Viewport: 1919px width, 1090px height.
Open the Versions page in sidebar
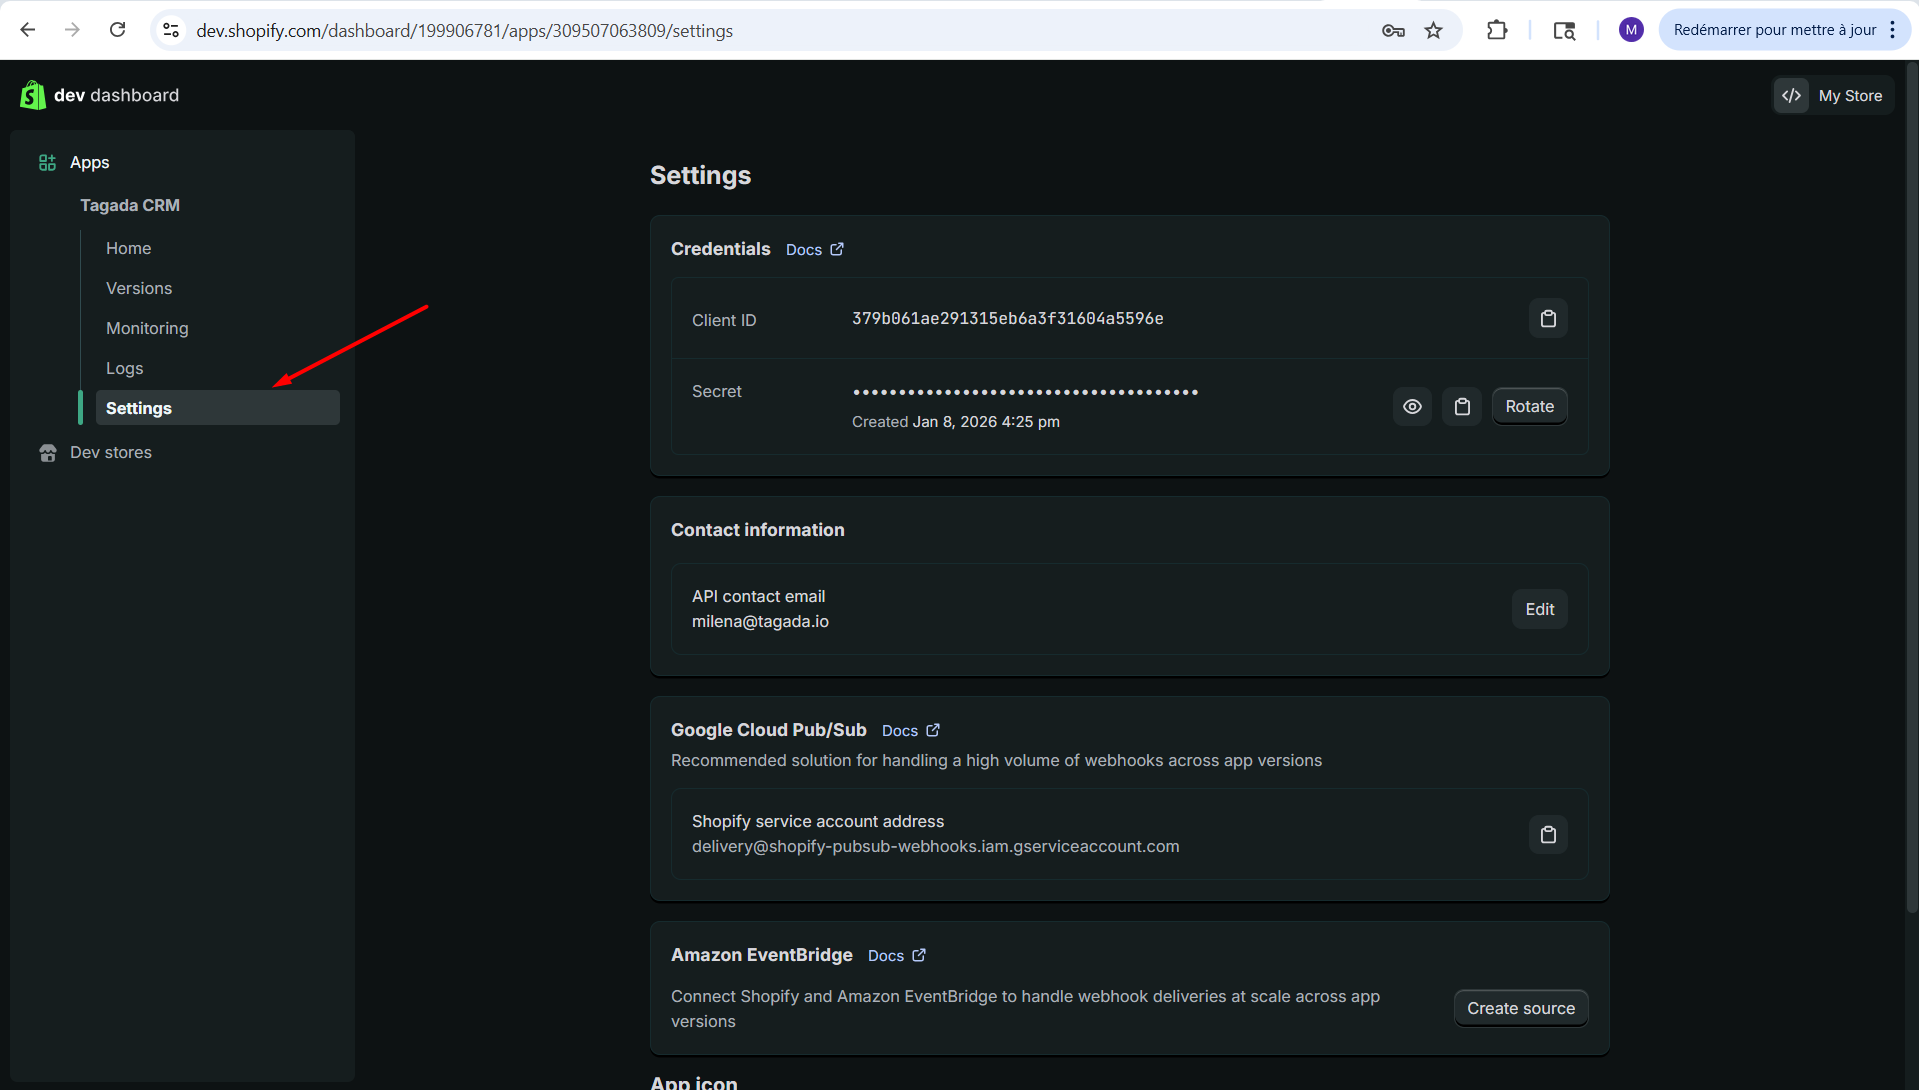pos(139,288)
